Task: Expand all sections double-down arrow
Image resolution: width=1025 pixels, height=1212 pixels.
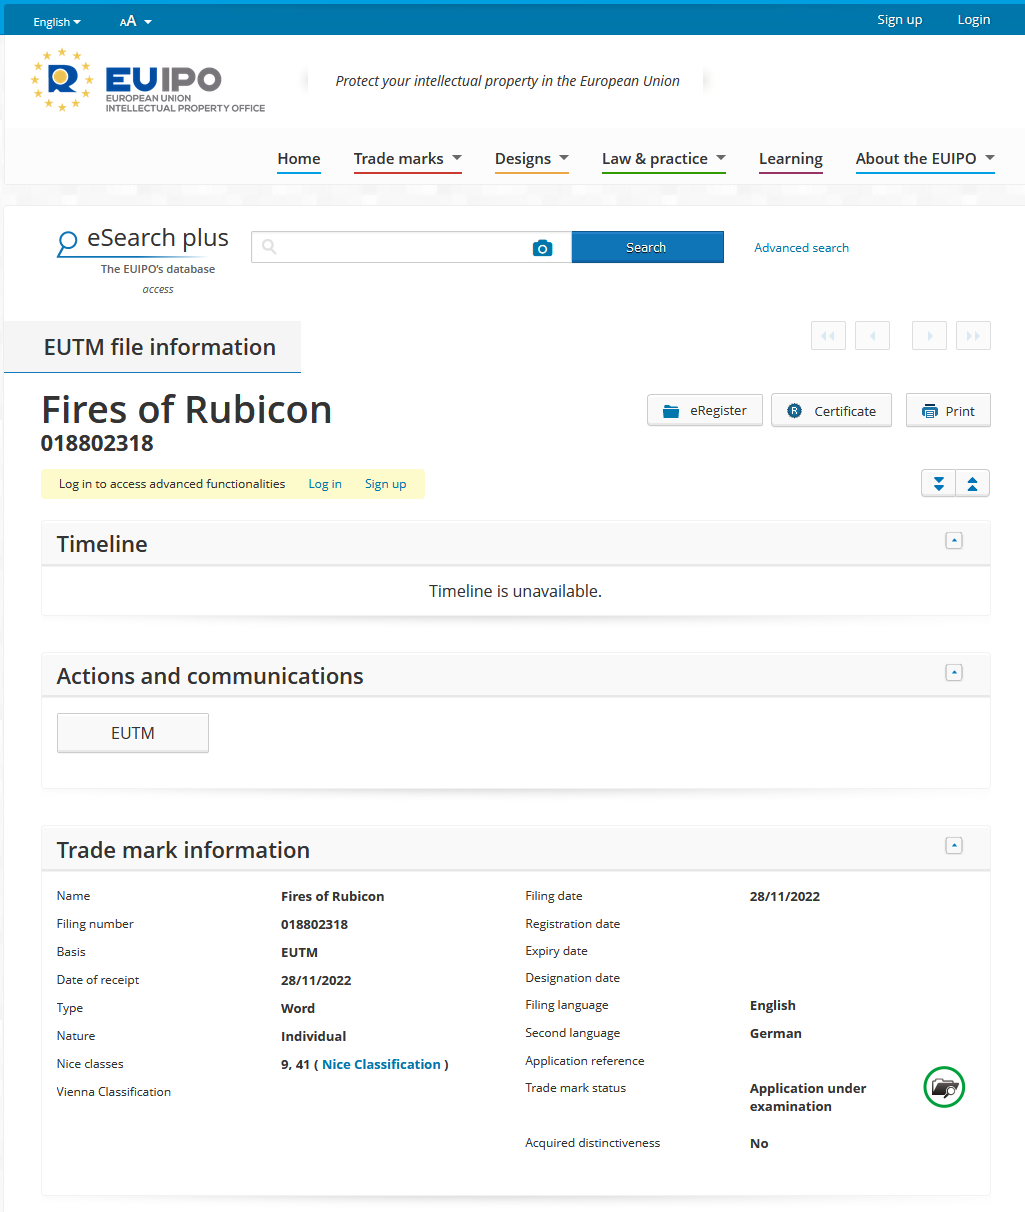Action: click(x=938, y=483)
